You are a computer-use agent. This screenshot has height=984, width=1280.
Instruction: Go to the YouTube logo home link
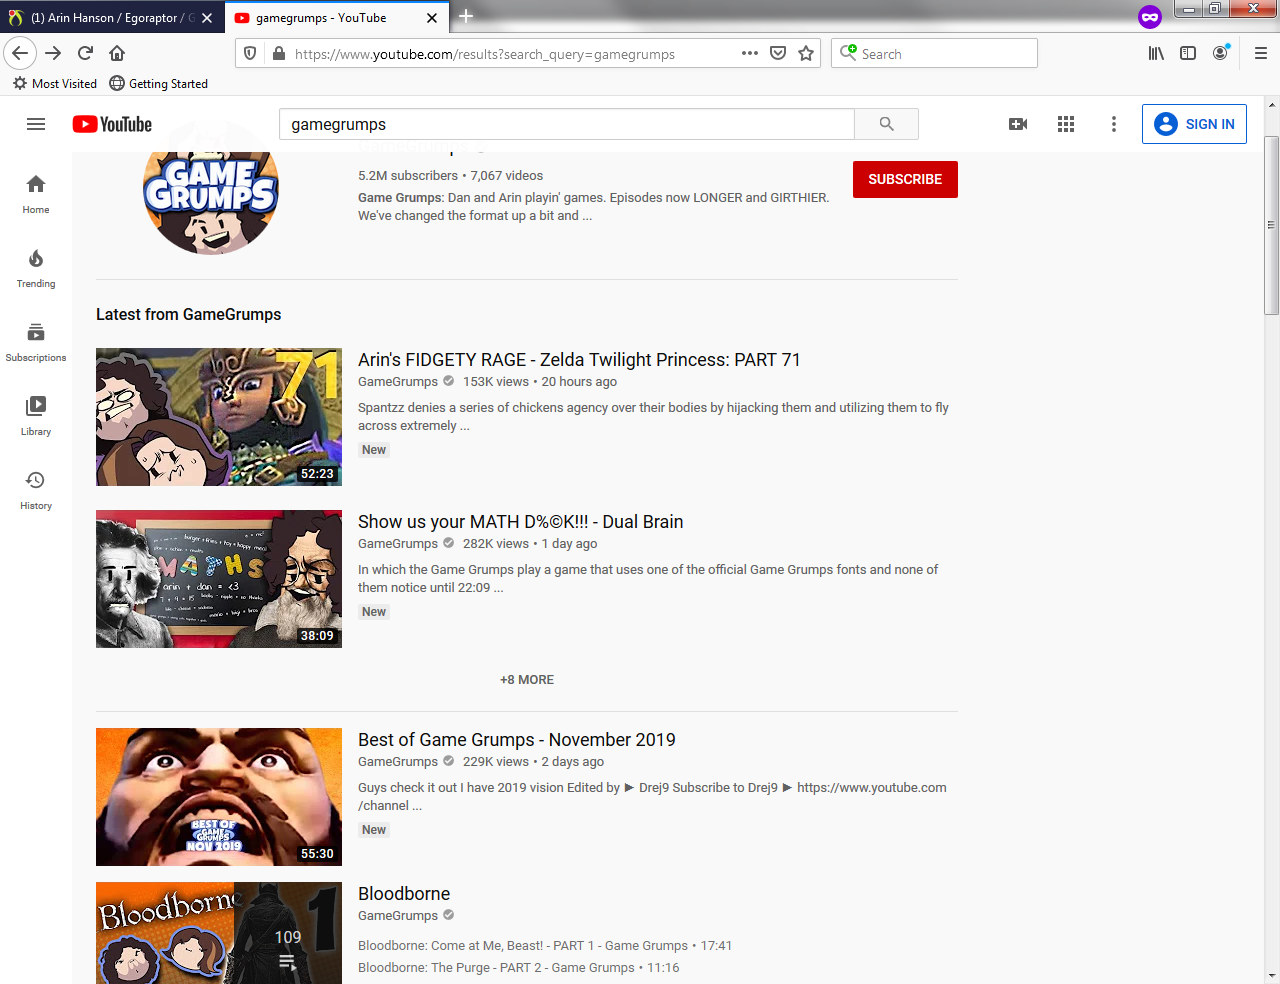pyautogui.click(x=112, y=124)
